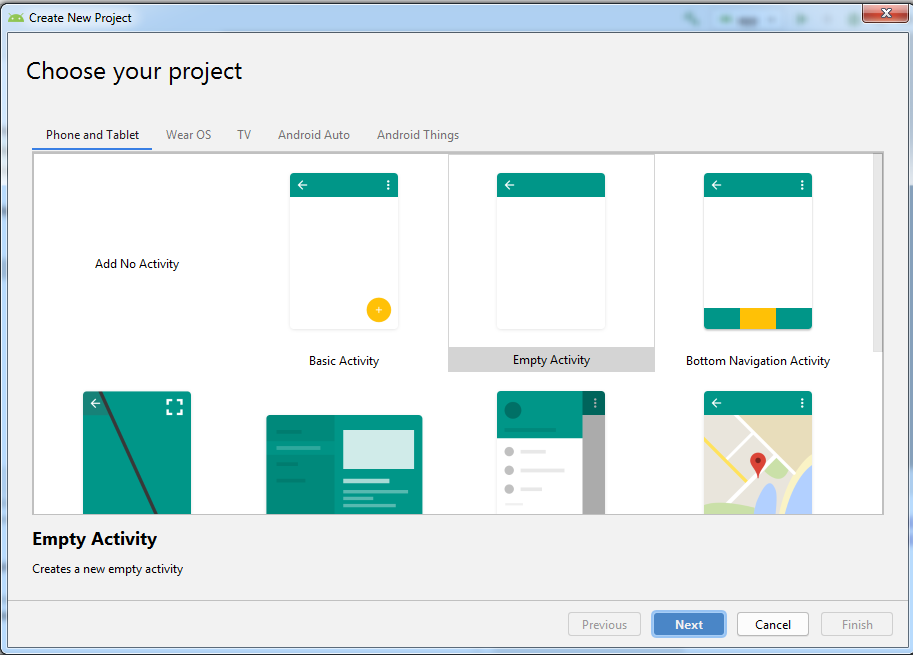Pick the fullscreen activity template thumbnail
This screenshot has height=655, width=913.
coord(137,452)
